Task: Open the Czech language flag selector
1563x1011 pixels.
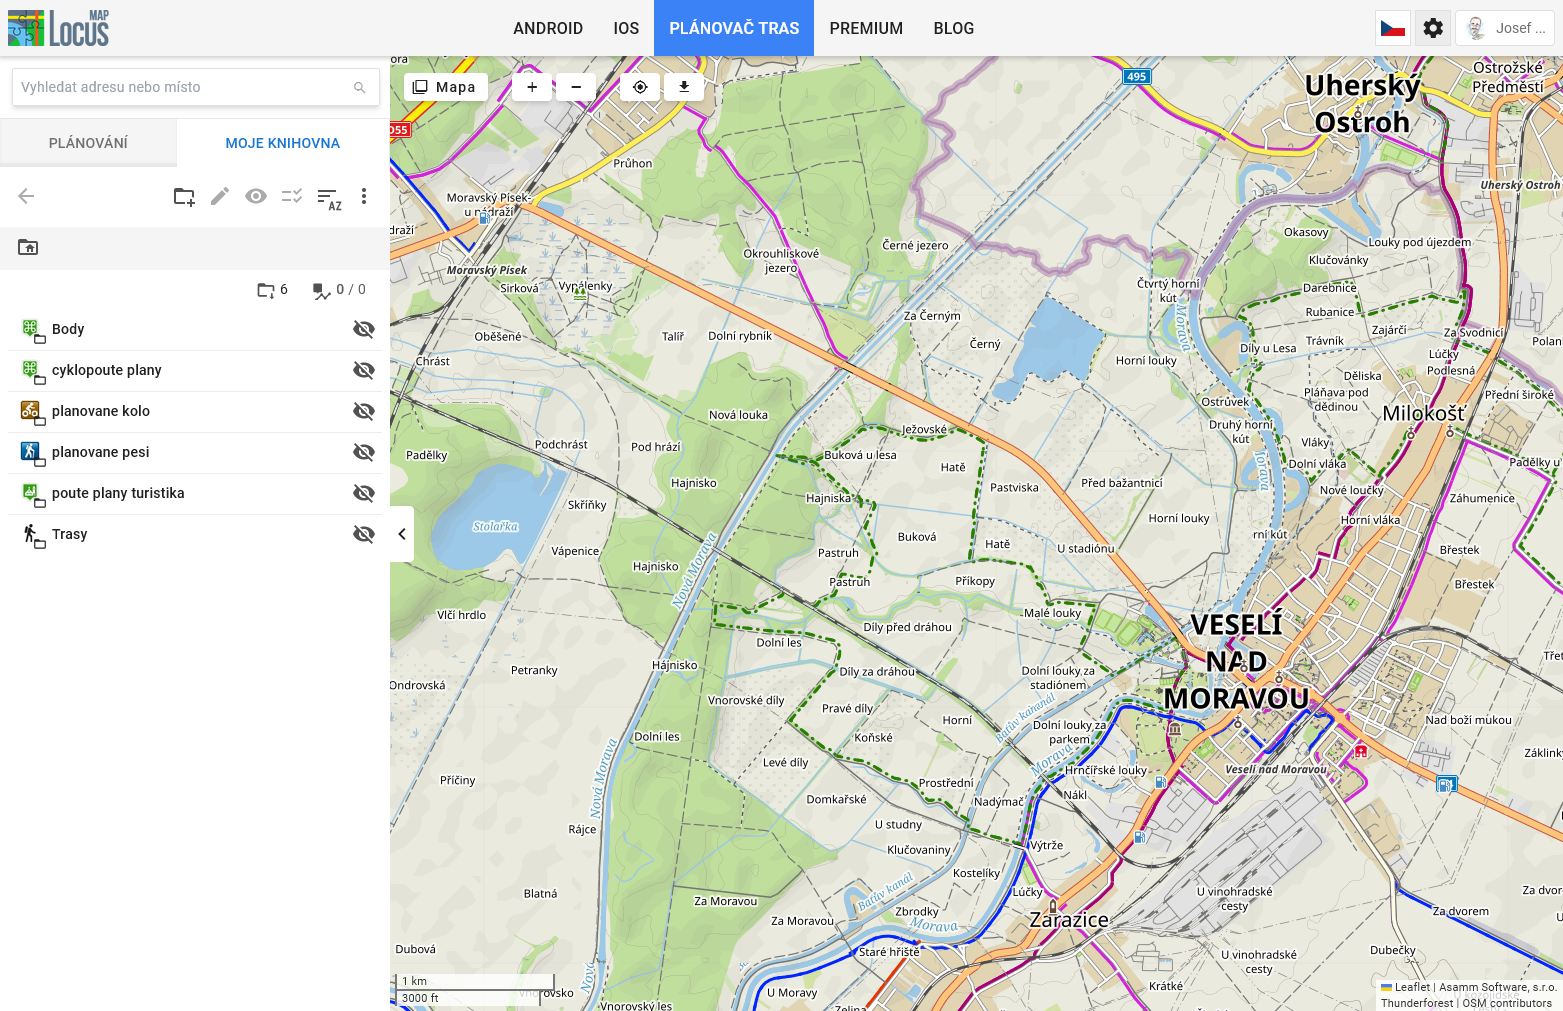Action: 1393,28
